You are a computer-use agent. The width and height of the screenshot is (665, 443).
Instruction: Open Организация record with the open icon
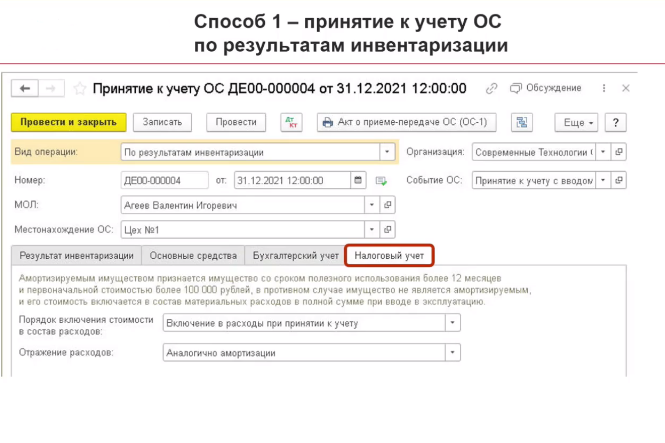[x=618, y=152]
